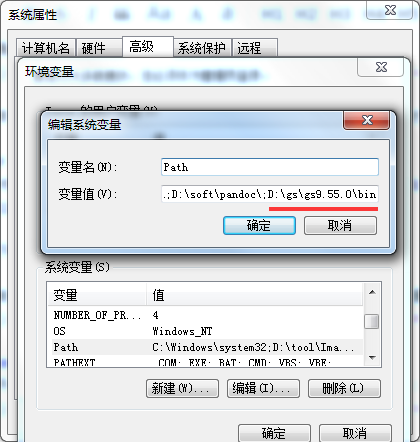Close the 编辑系统变量 dialog
This screenshot has width=420, height=442.
(366, 120)
